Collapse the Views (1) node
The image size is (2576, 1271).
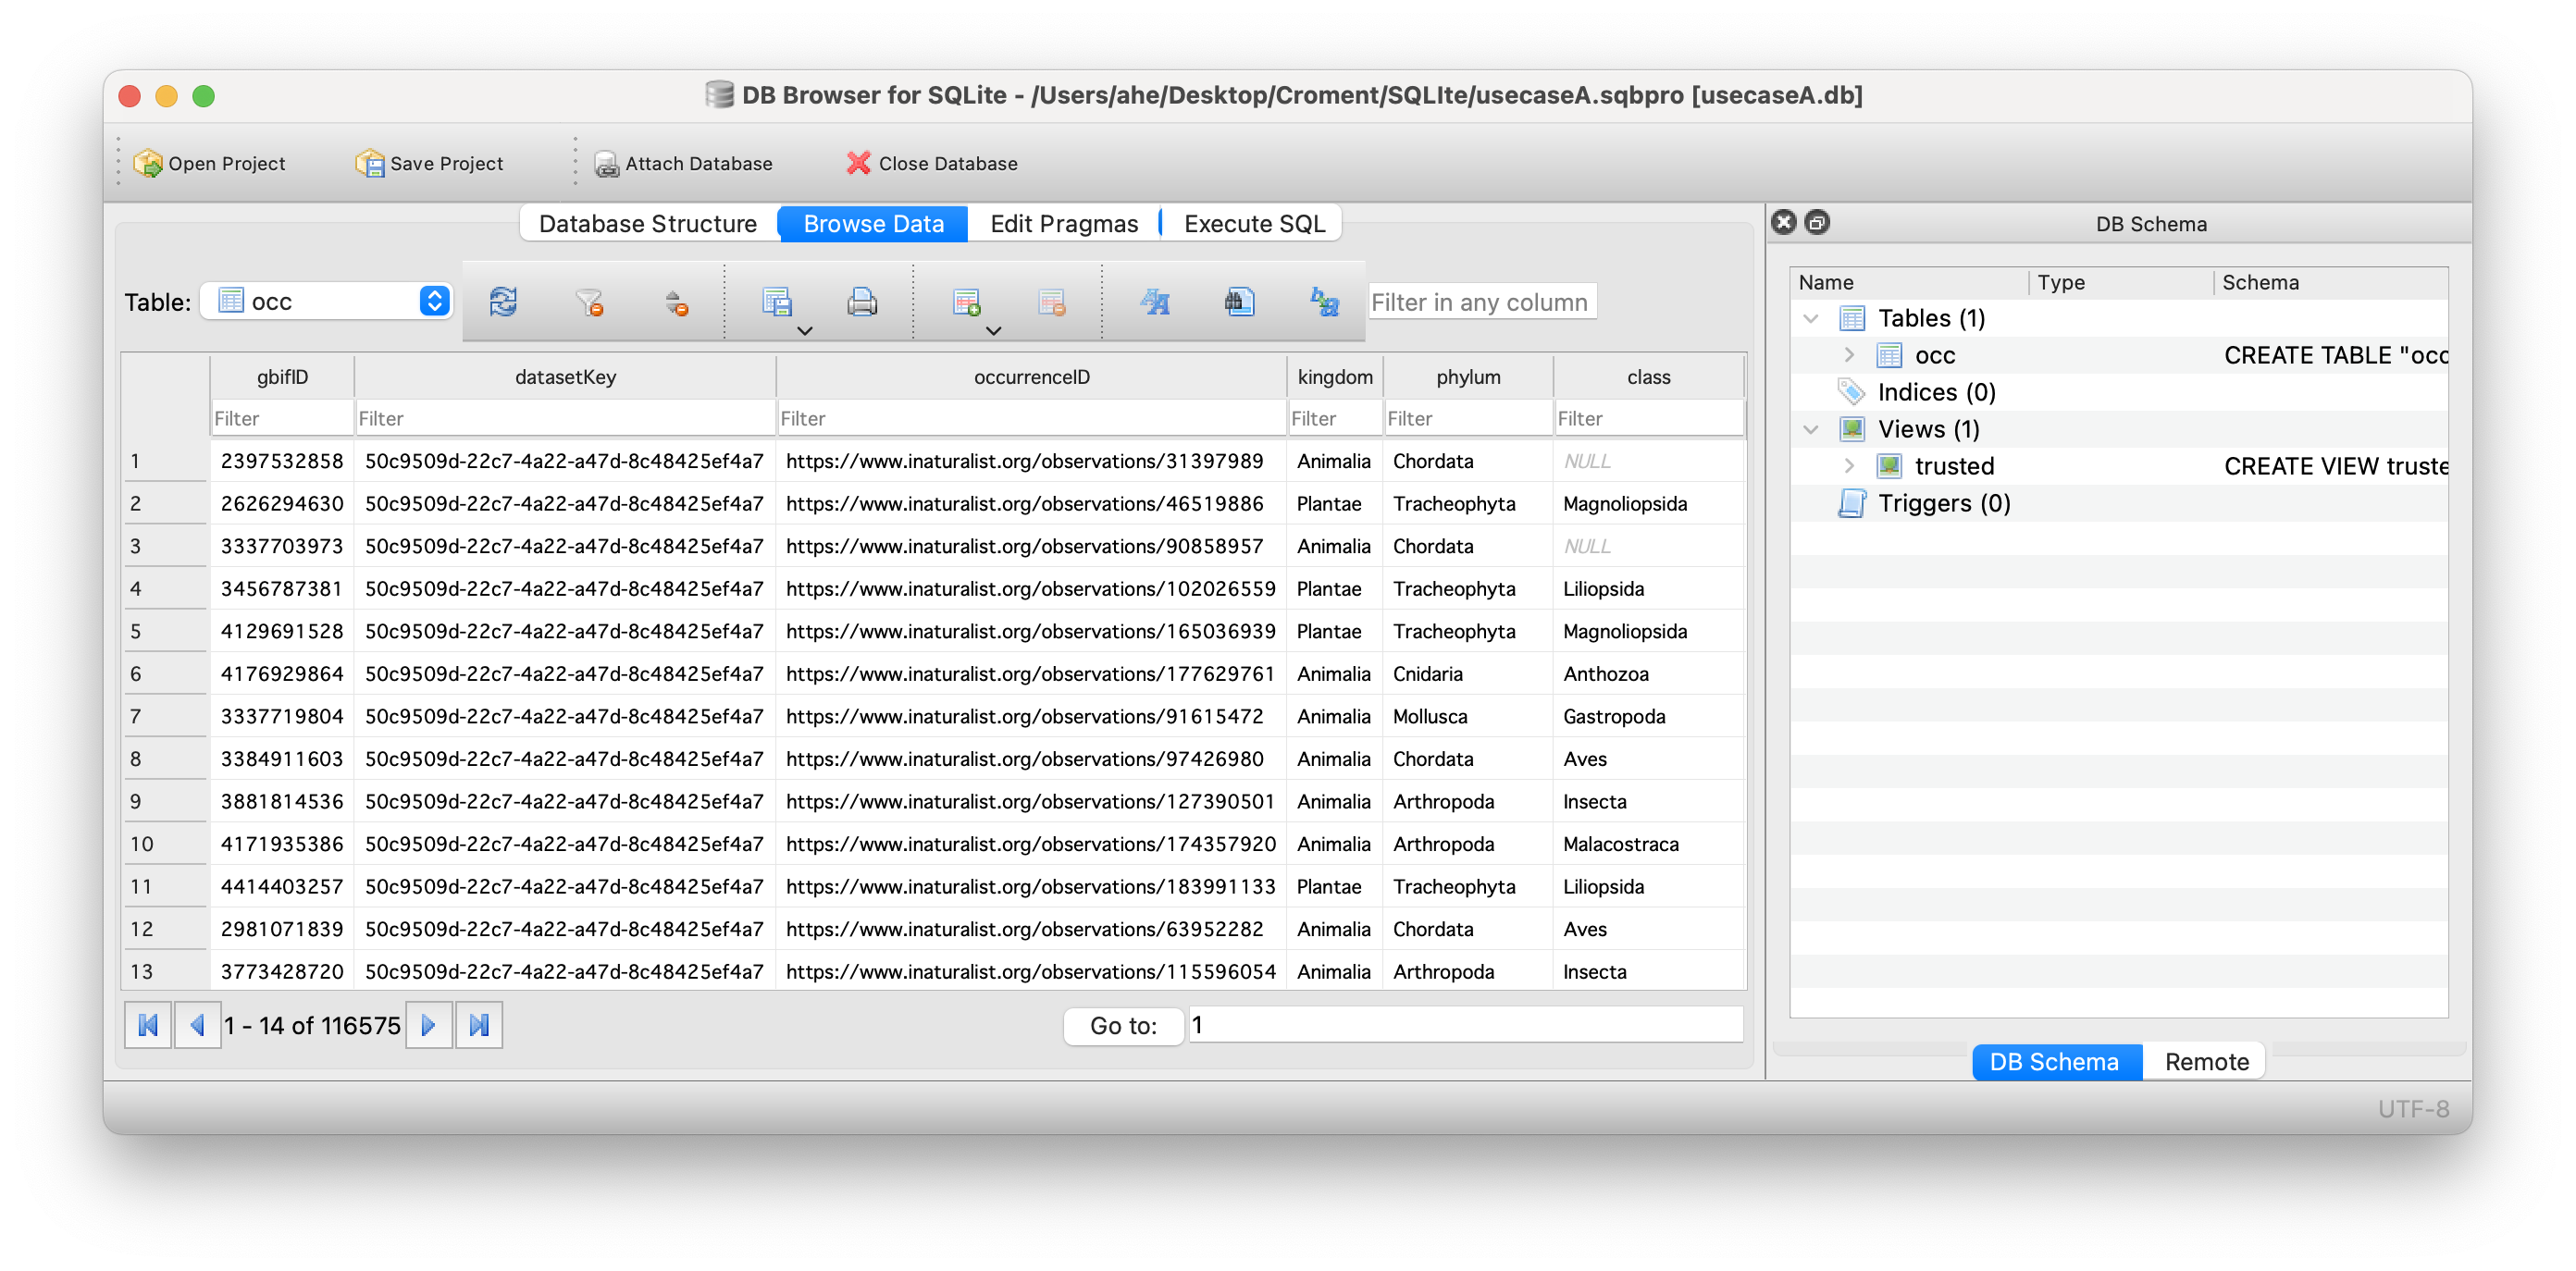point(1810,429)
